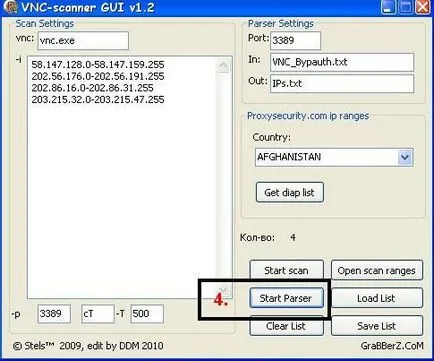Select range 202.86.16.0-202.86.31.255
This screenshot has height=361, width=434.
point(92,88)
